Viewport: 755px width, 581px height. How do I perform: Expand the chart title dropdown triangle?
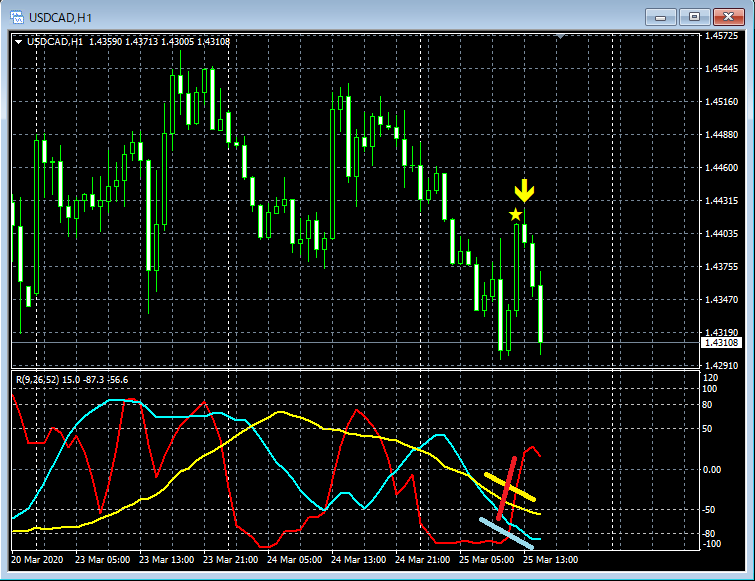19,42
